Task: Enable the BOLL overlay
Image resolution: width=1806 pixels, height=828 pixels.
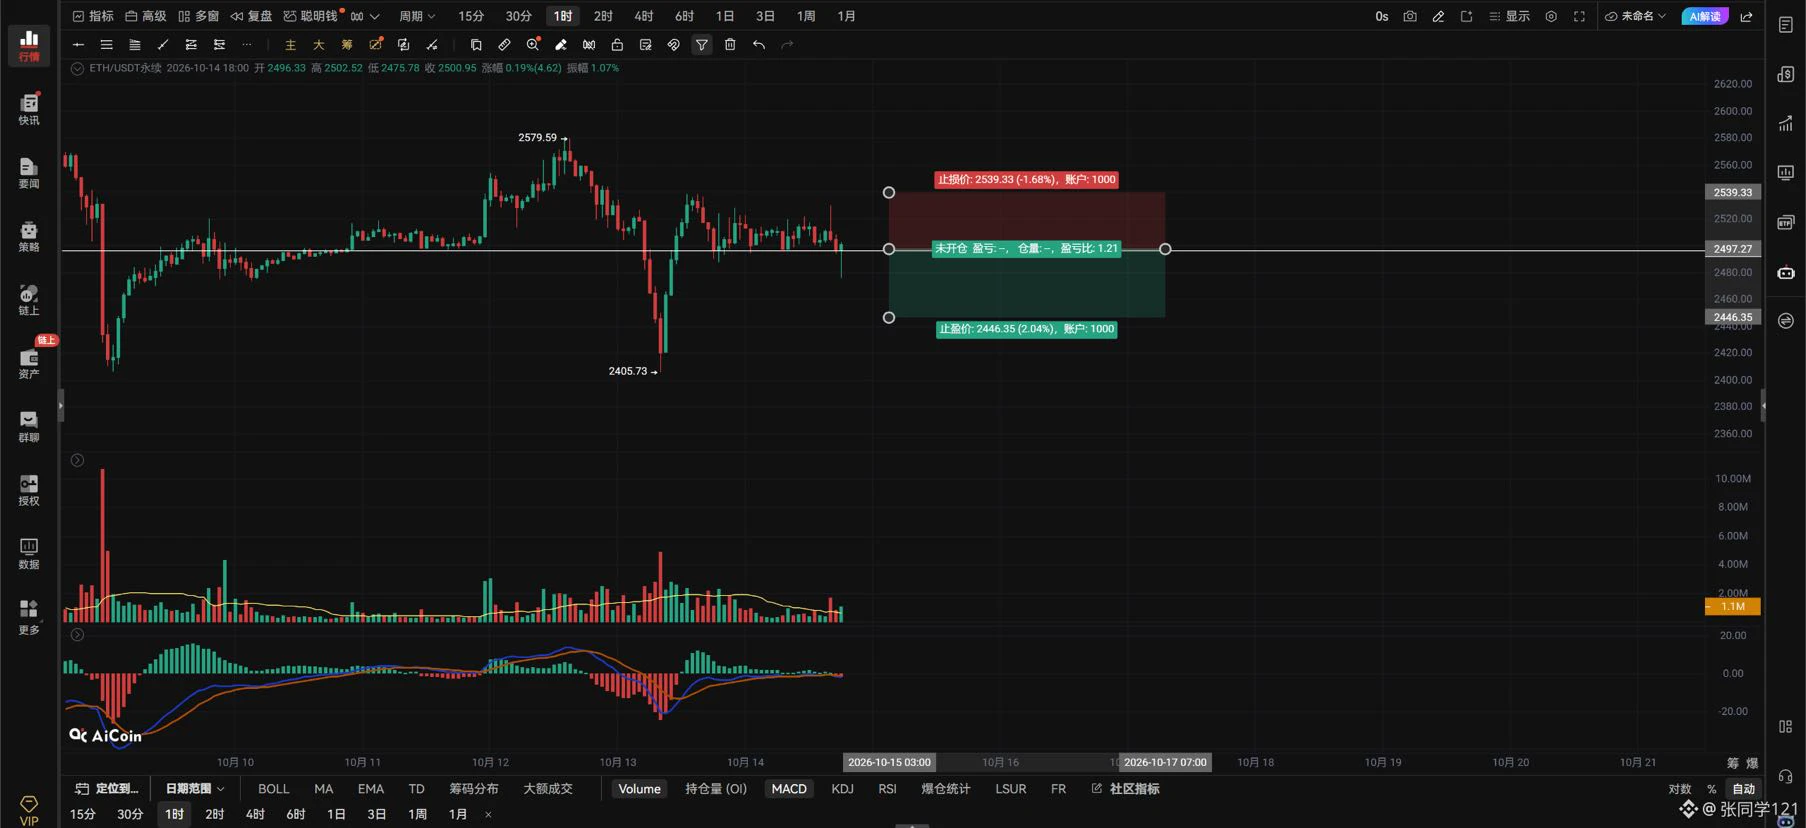Action: [x=273, y=789]
